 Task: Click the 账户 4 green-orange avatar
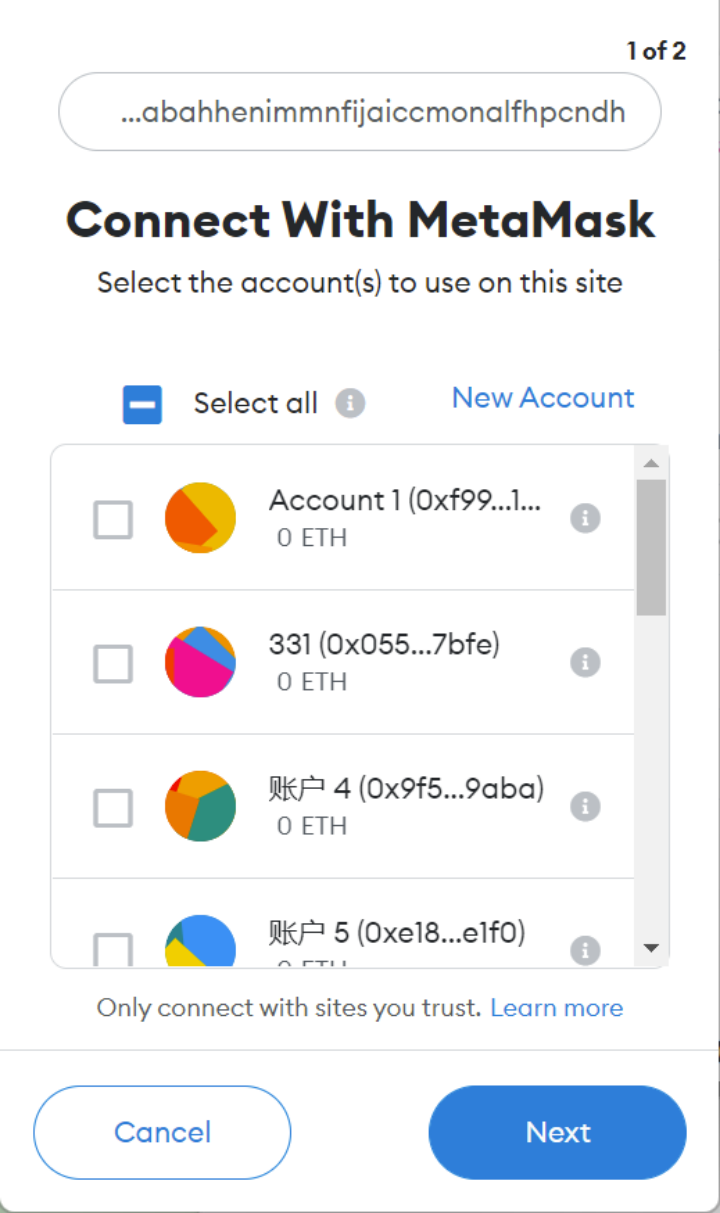200,806
